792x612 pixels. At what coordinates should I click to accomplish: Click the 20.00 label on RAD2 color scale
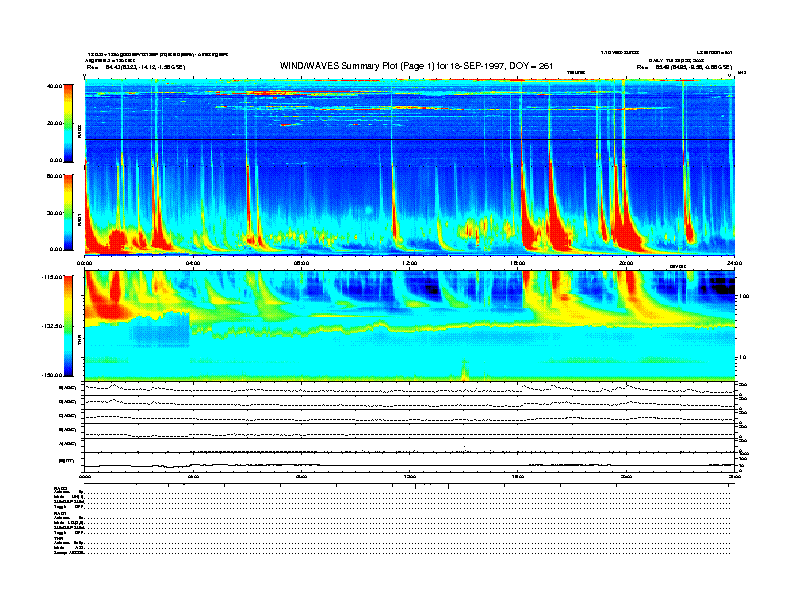pyautogui.click(x=54, y=123)
